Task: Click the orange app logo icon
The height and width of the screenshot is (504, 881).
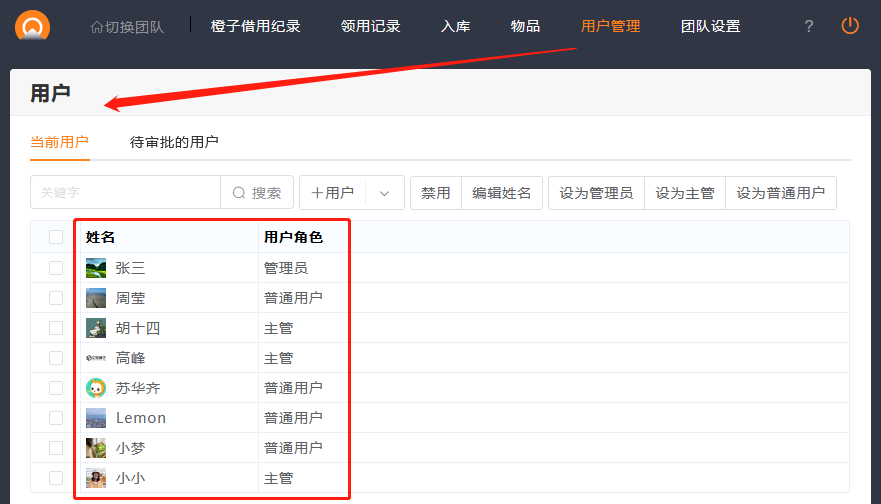Action: pyautogui.click(x=32, y=24)
